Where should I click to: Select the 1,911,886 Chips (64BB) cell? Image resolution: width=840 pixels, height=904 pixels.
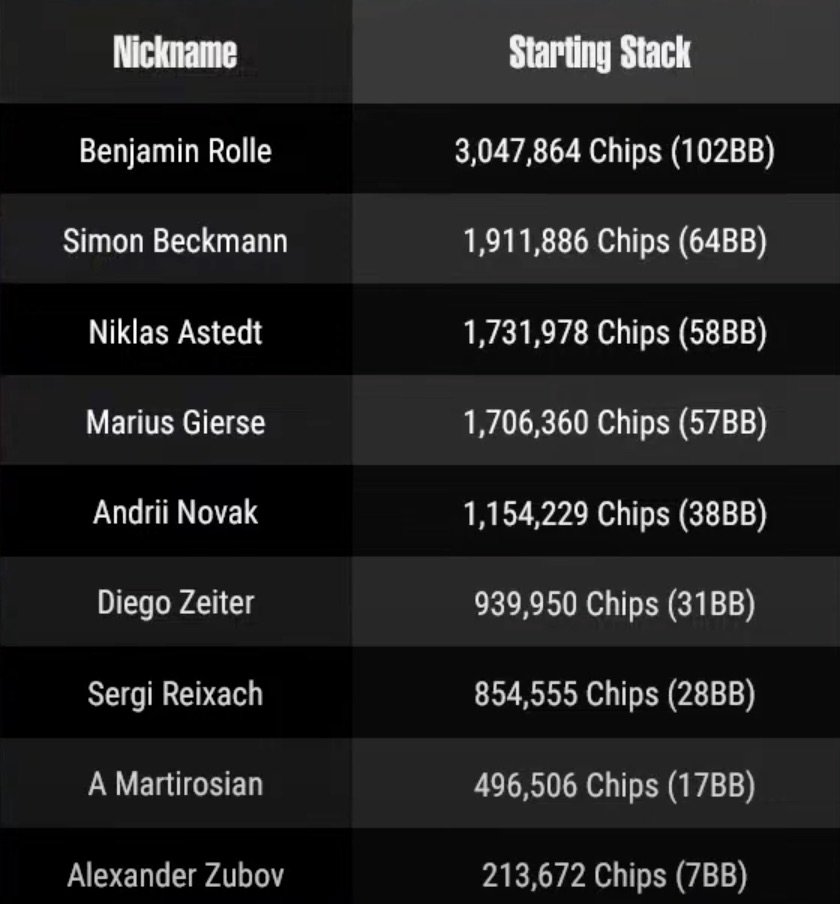coord(614,241)
